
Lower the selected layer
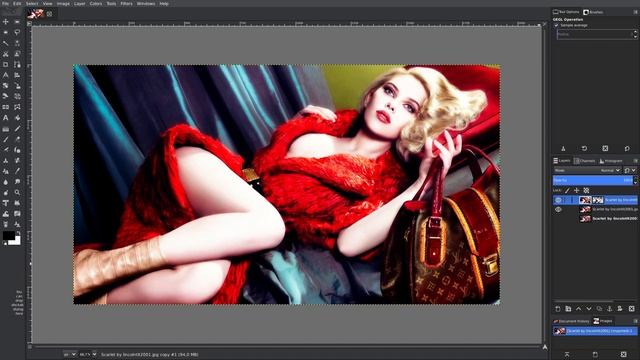[x=589, y=309]
